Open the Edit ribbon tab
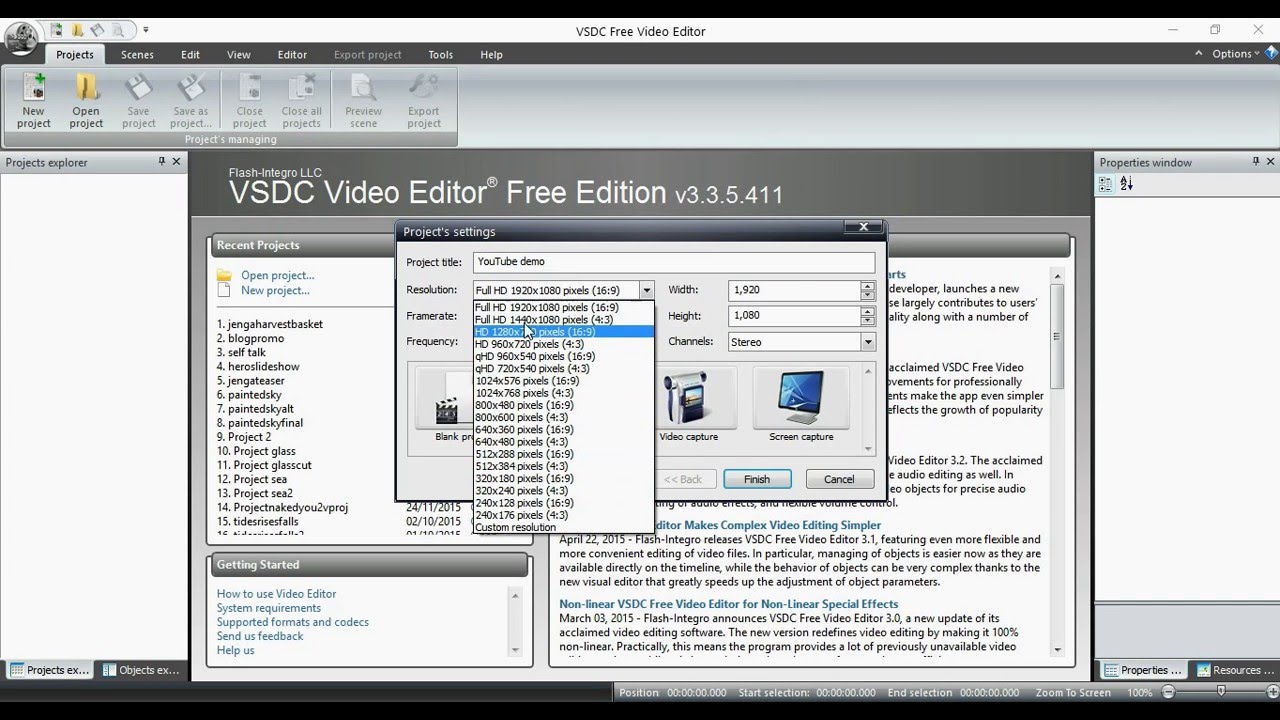1280x720 pixels. click(190, 55)
